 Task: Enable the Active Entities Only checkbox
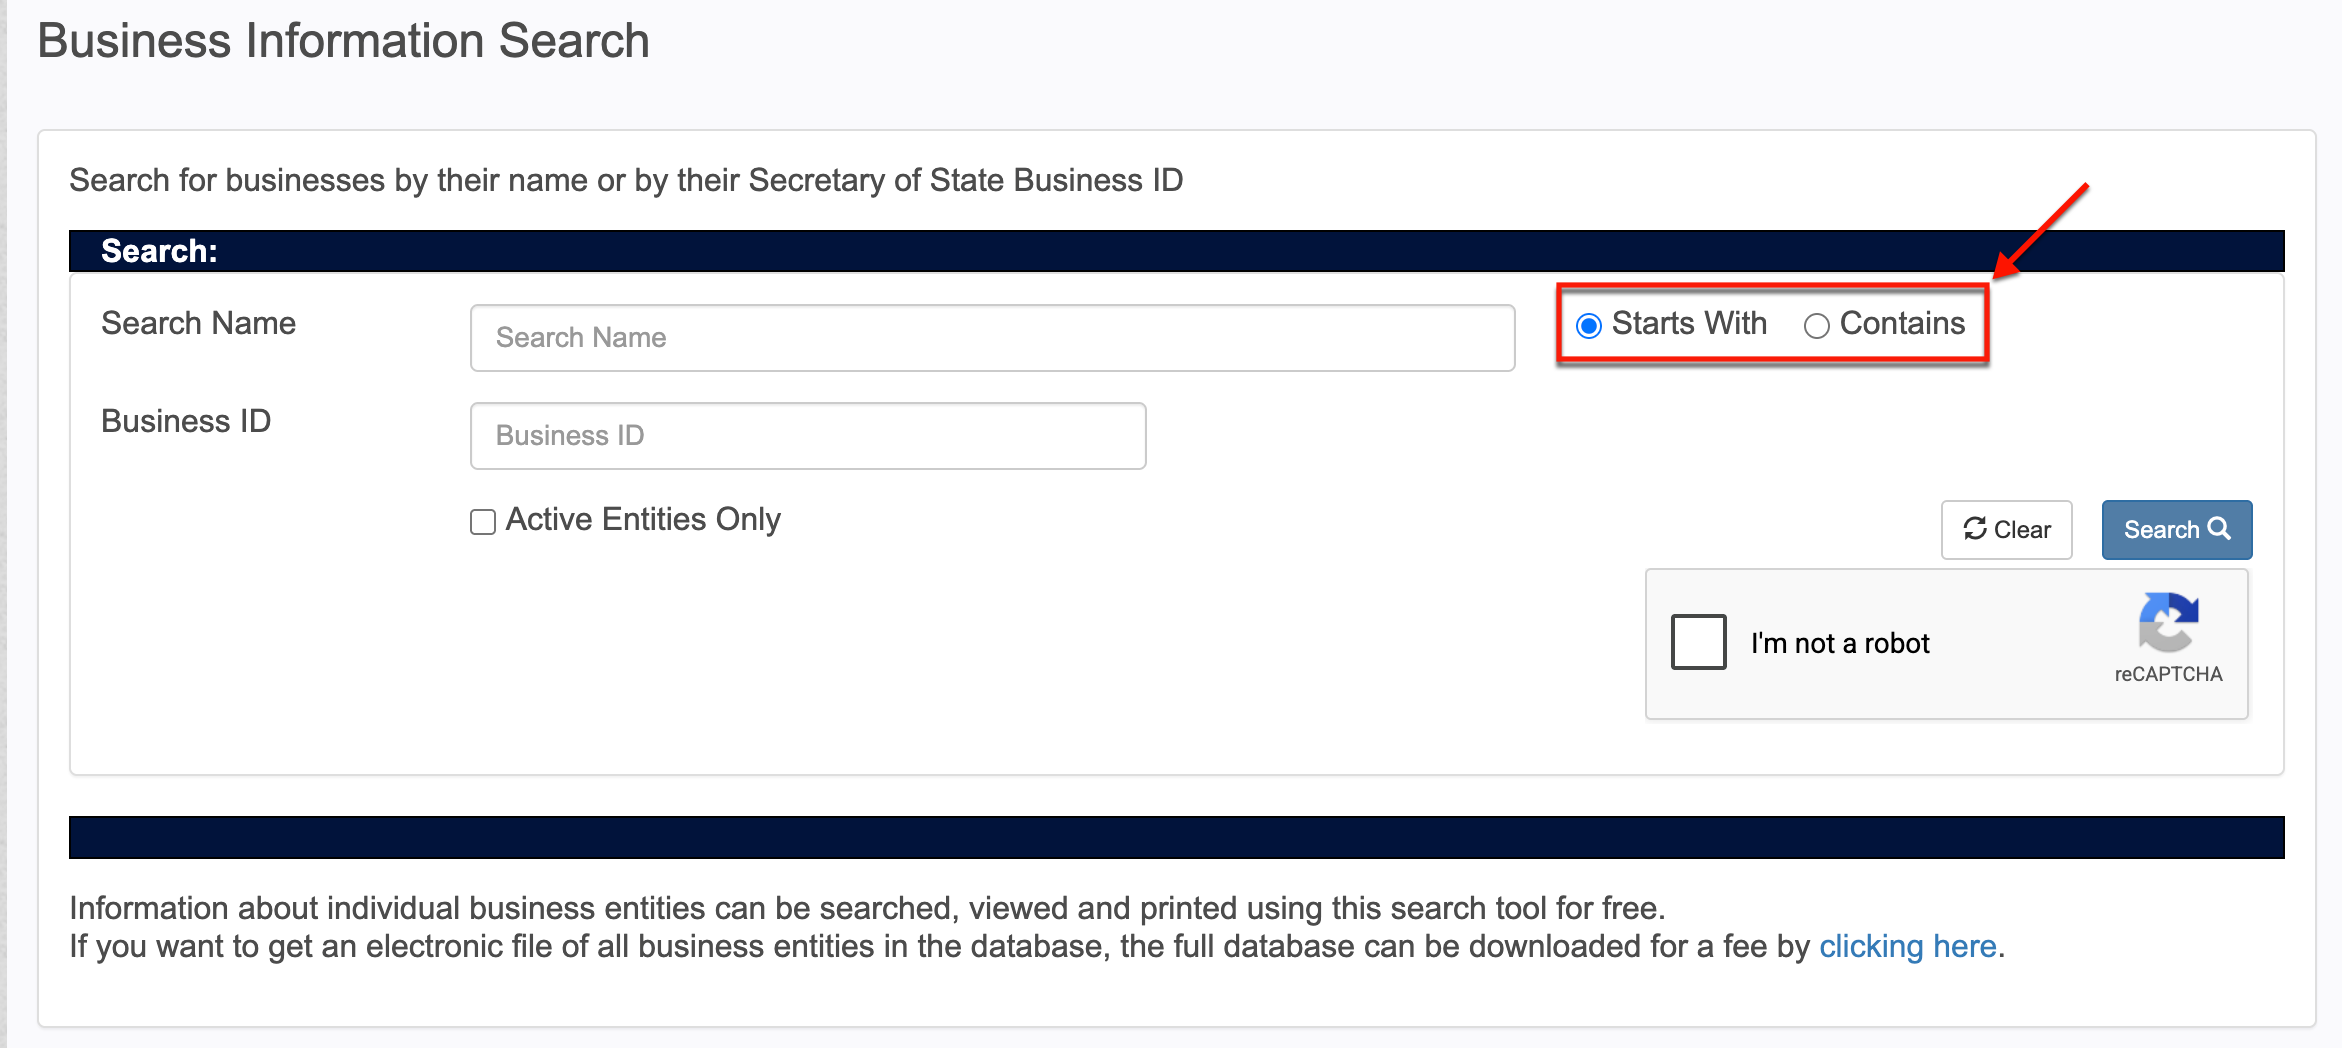coord(483,522)
